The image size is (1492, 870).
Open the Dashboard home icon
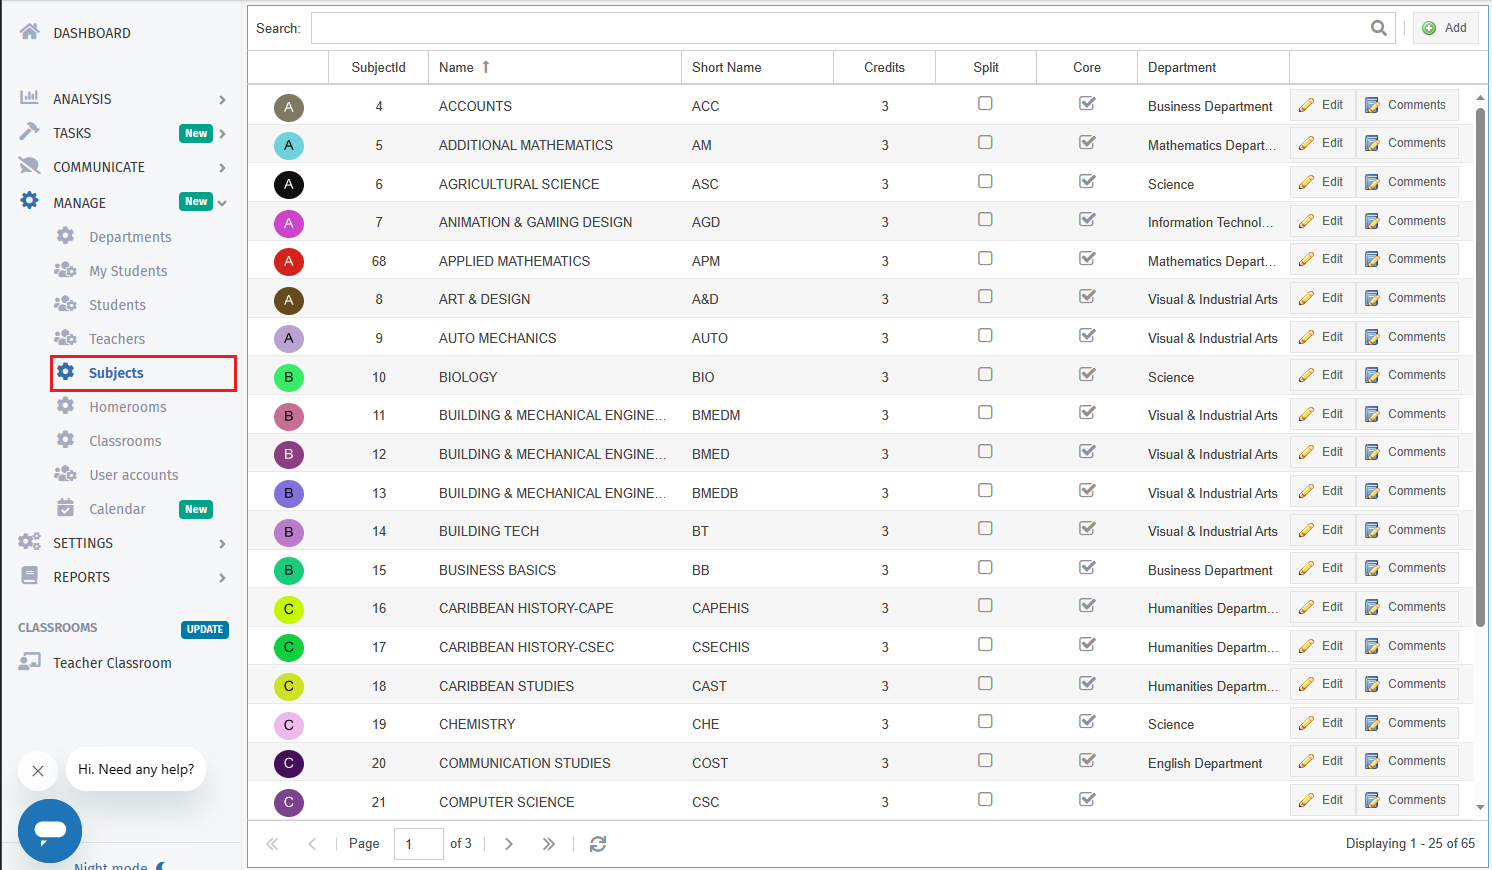[29, 31]
